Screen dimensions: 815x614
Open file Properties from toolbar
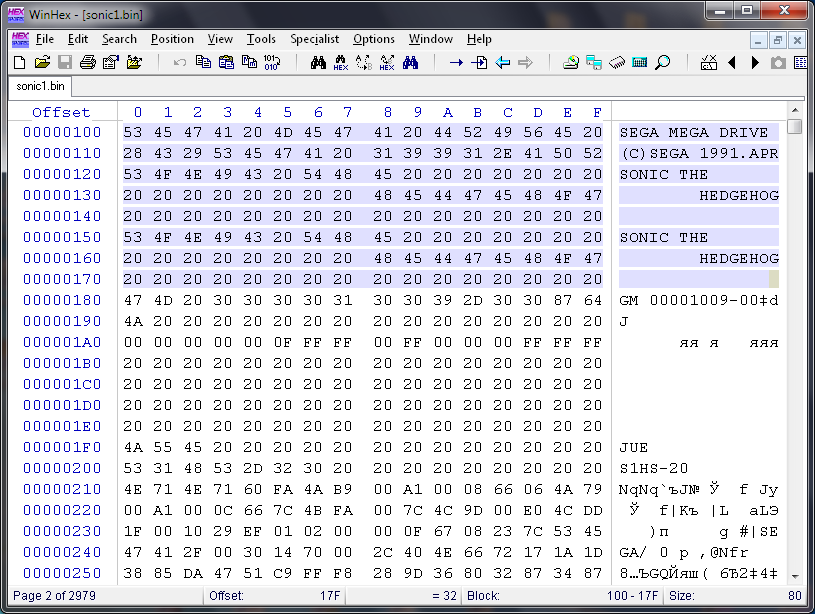click(111, 62)
